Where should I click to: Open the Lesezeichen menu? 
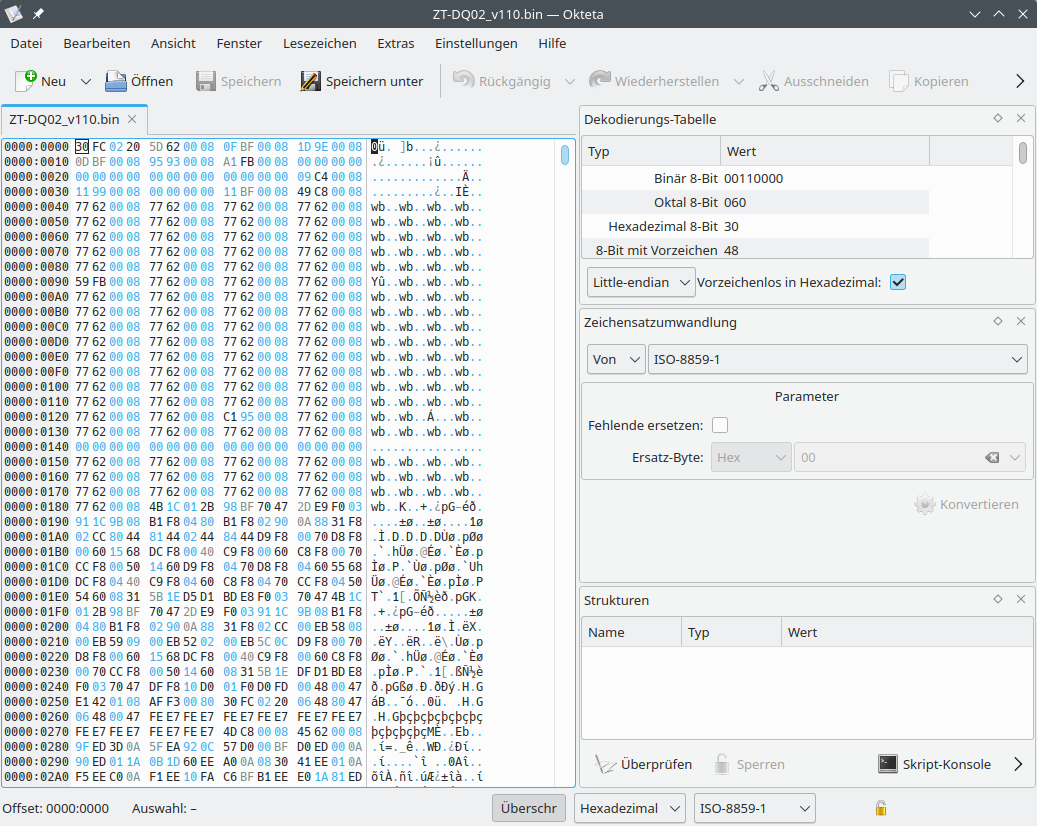[x=319, y=43]
